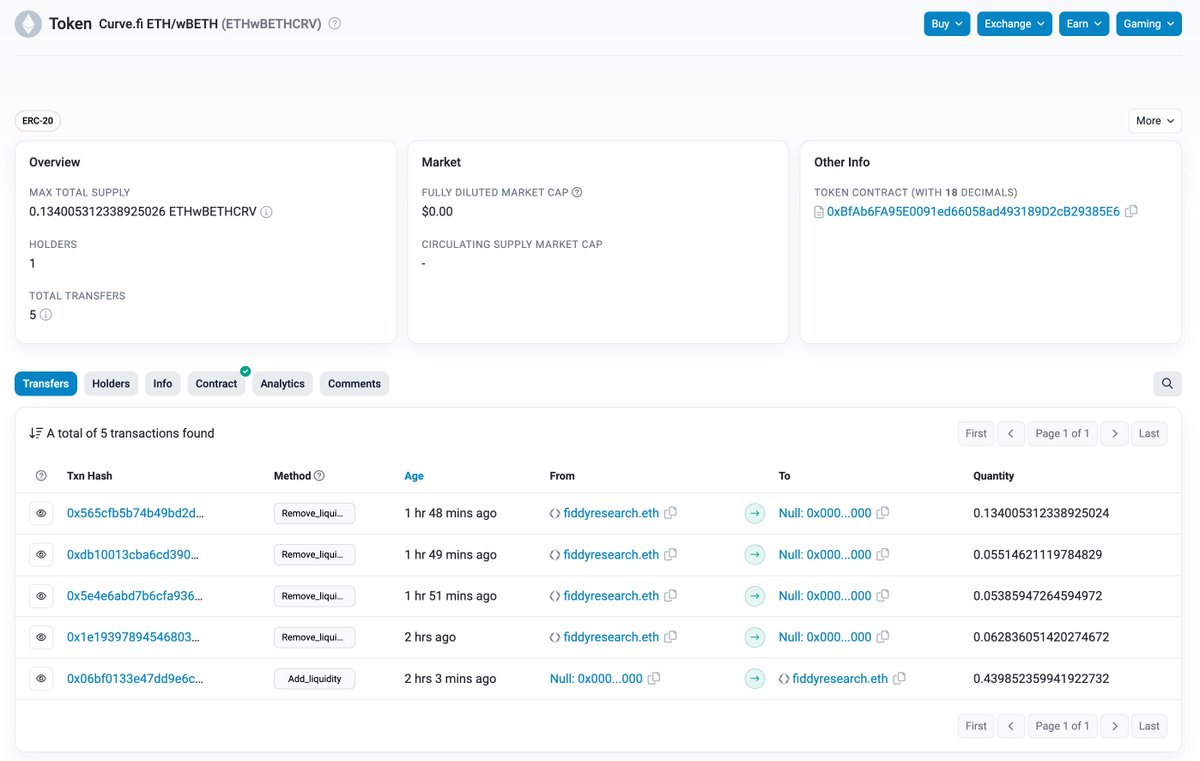The image size is (1200, 761).
Task: Click the Ethereum token logo icon
Action: 27,23
